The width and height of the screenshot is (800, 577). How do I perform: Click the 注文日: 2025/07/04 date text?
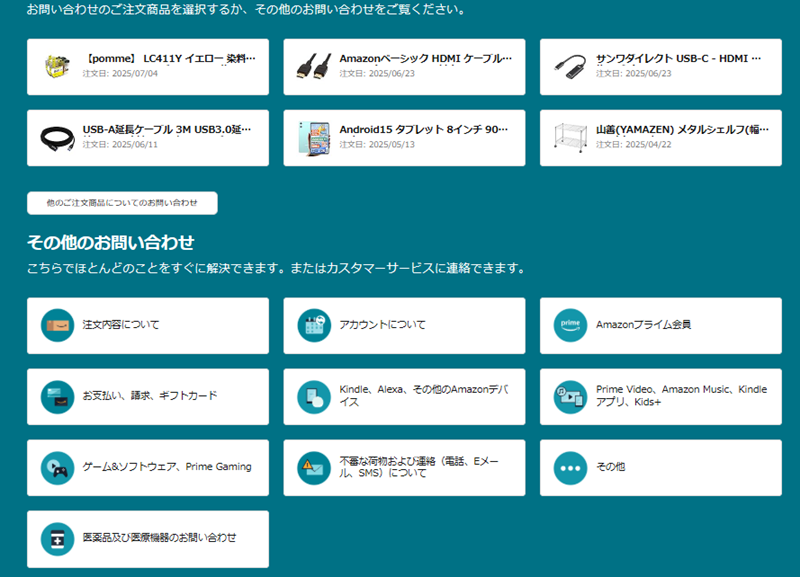tap(120, 73)
